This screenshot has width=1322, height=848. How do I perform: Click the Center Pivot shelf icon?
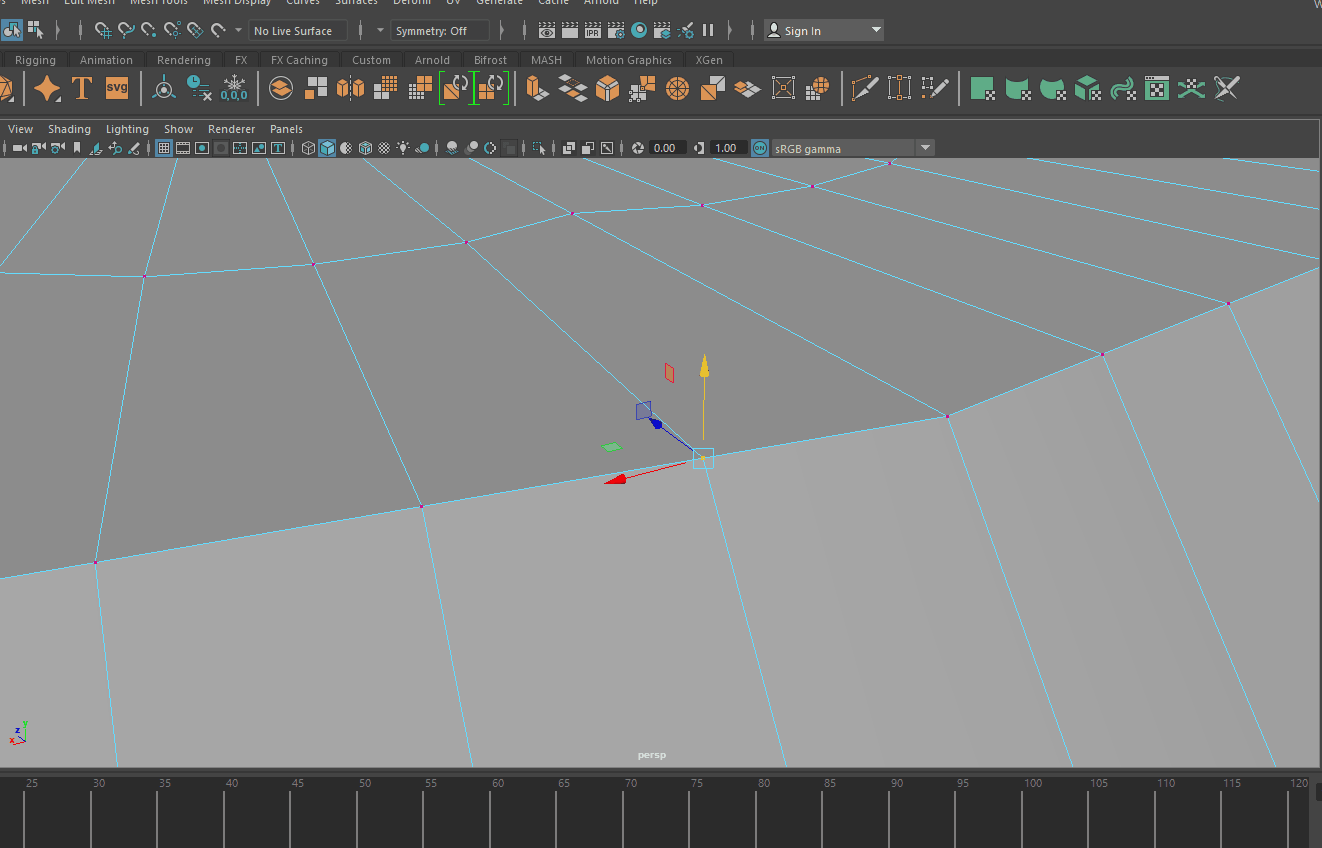[x=164, y=88]
